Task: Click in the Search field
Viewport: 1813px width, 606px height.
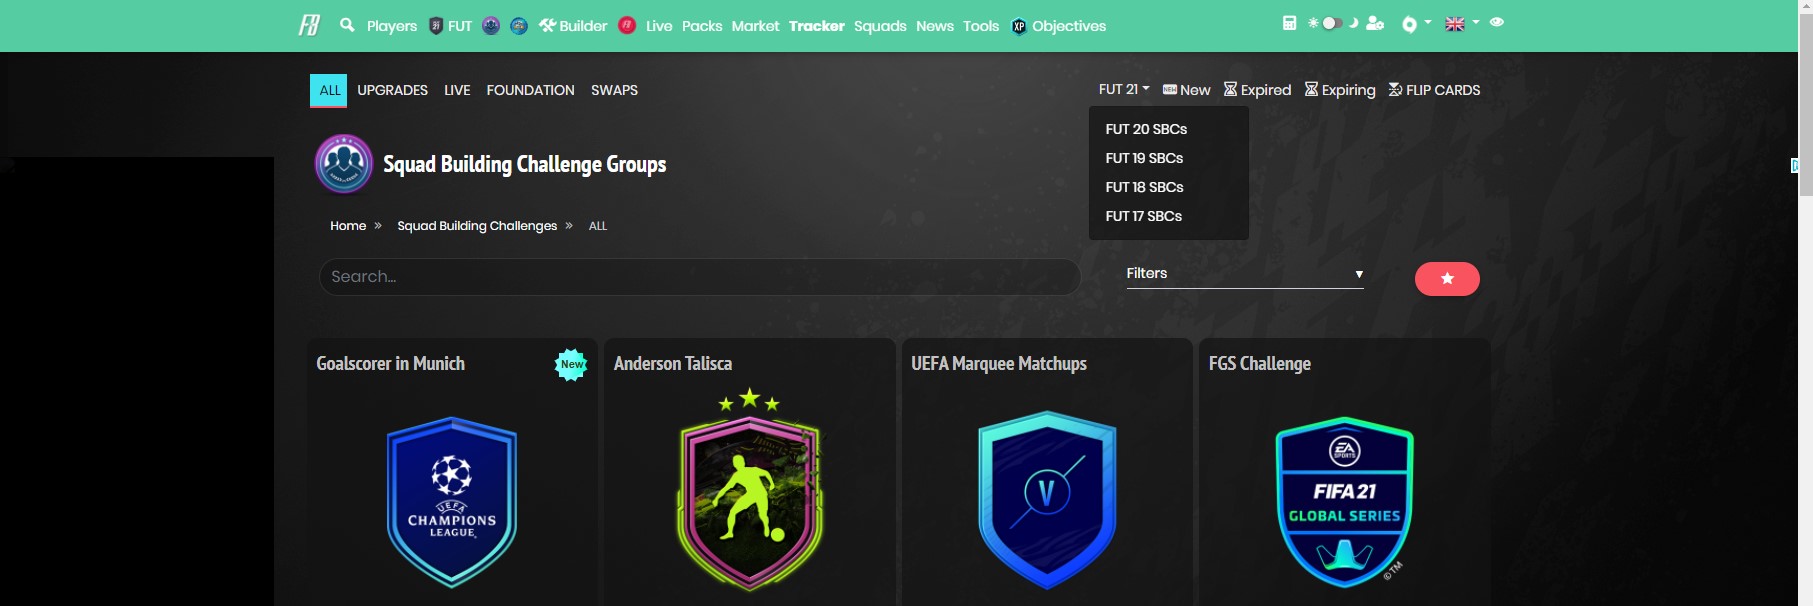Action: point(700,277)
